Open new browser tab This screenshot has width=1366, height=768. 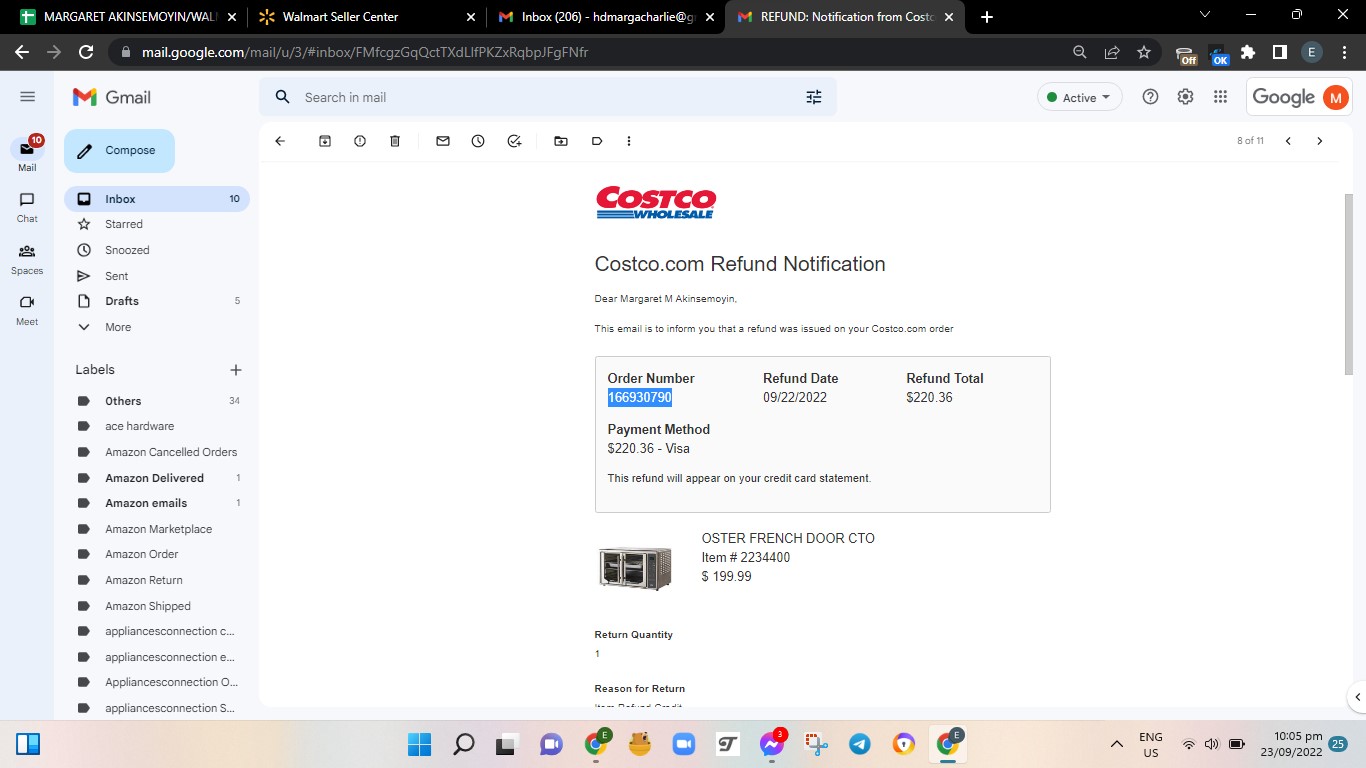[x=987, y=17]
